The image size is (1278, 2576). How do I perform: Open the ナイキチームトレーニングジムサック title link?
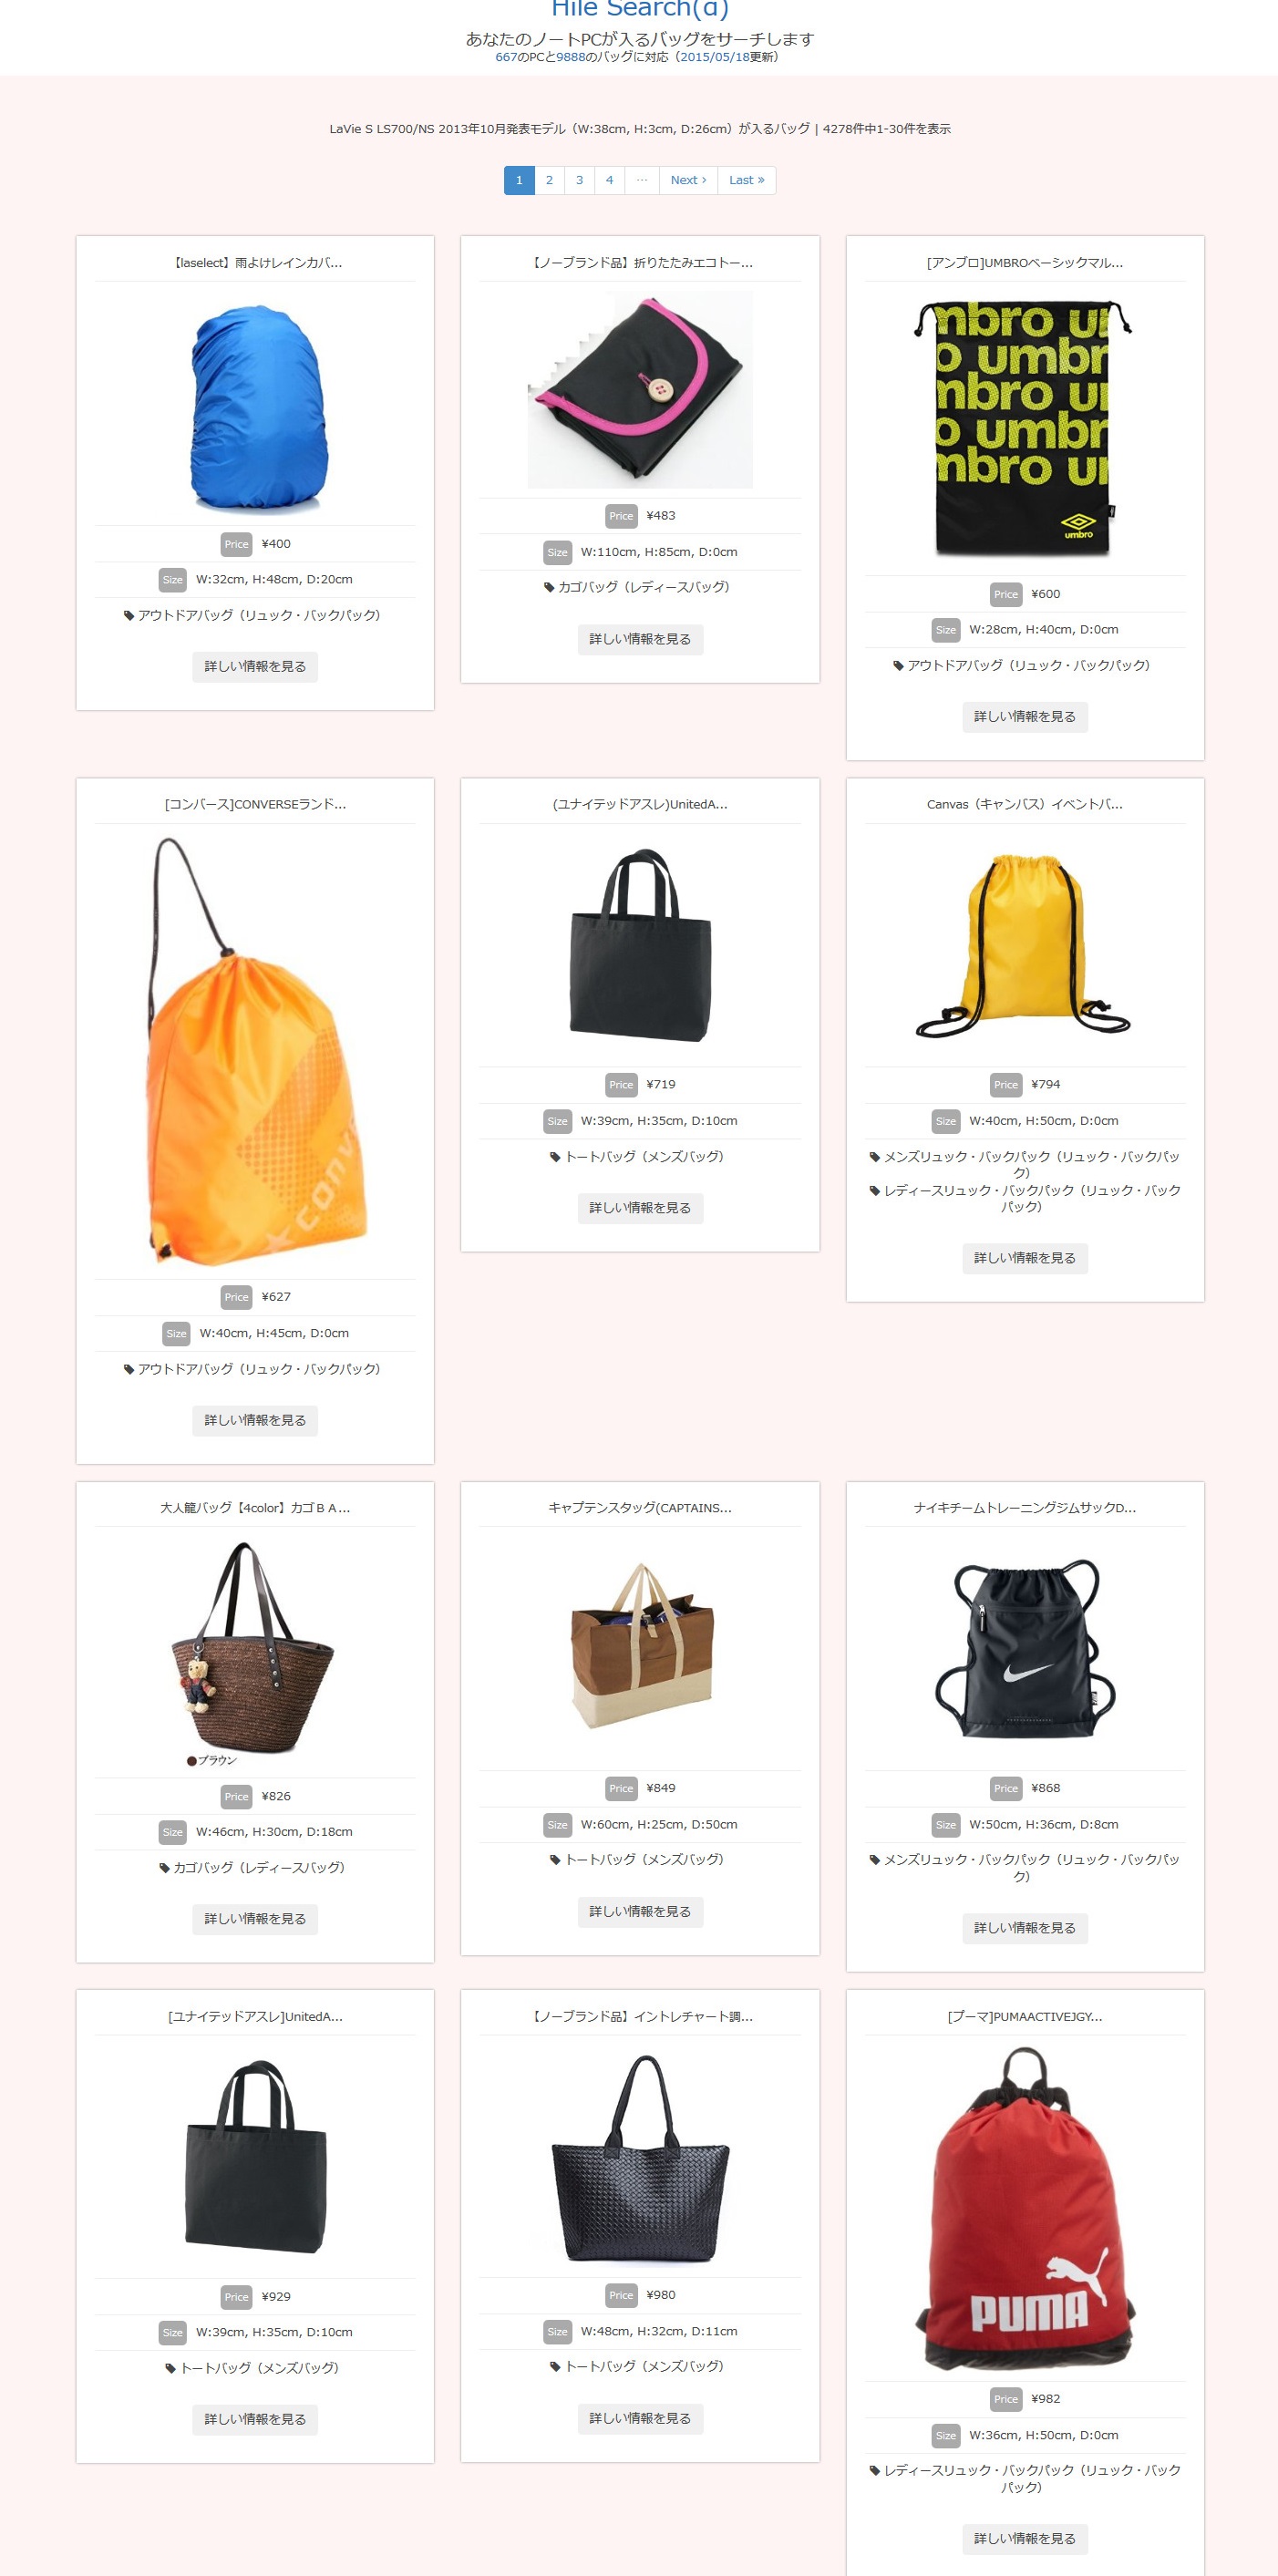[1024, 1507]
